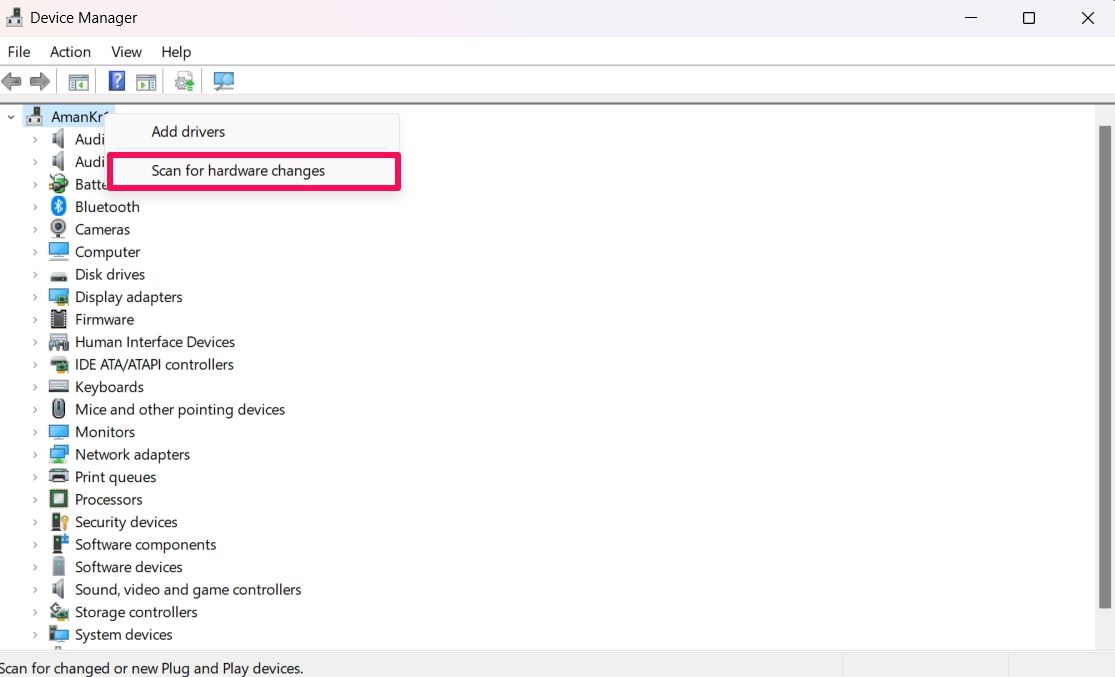Click the Mice and other pointing devices icon
The width and height of the screenshot is (1115, 677).
[x=58, y=409]
